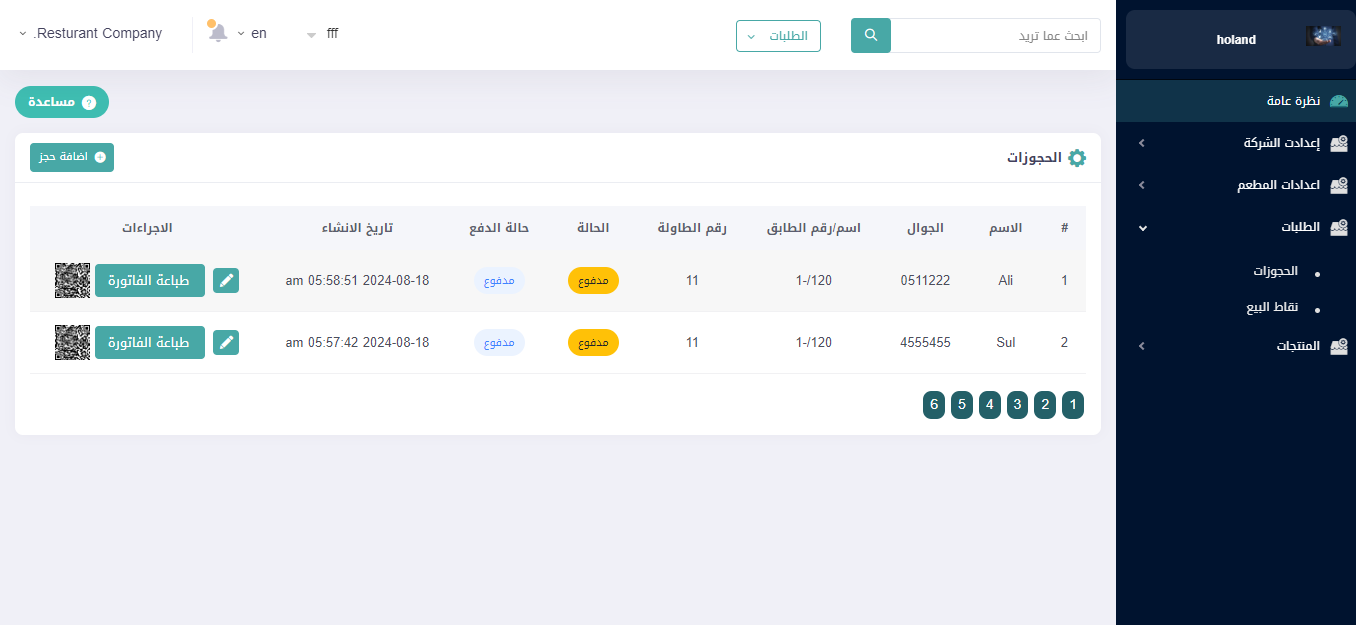This screenshot has height=625, width=1356.
Task: Click the مساعدة help button
Action: point(62,102)
